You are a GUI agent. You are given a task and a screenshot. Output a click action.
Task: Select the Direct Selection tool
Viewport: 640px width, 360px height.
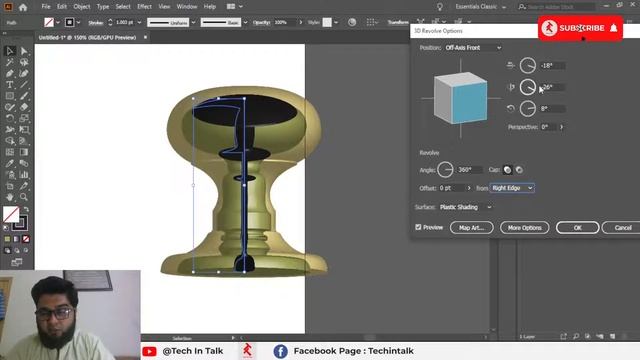click(x=24, y=51)
